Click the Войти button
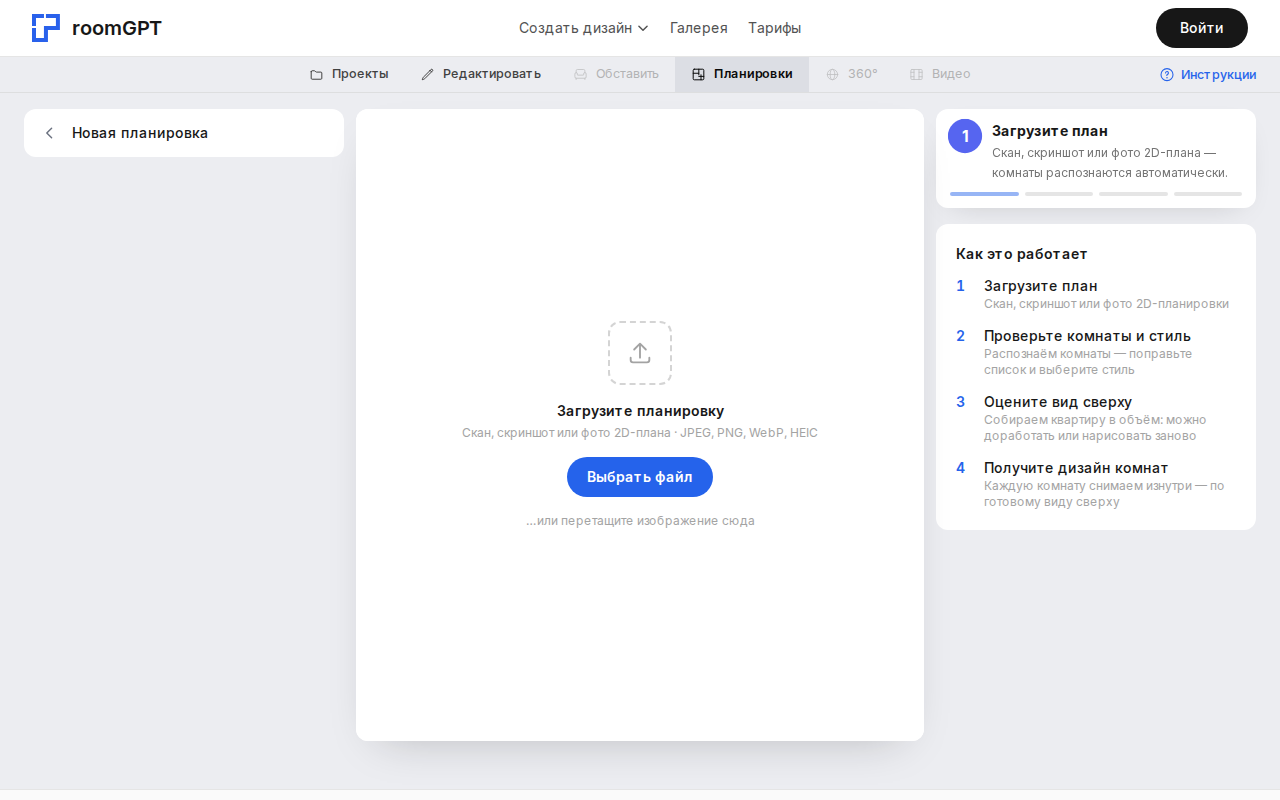This screenshot has width=1280, height=800. pyautogui.click(x=1201, y=28)
